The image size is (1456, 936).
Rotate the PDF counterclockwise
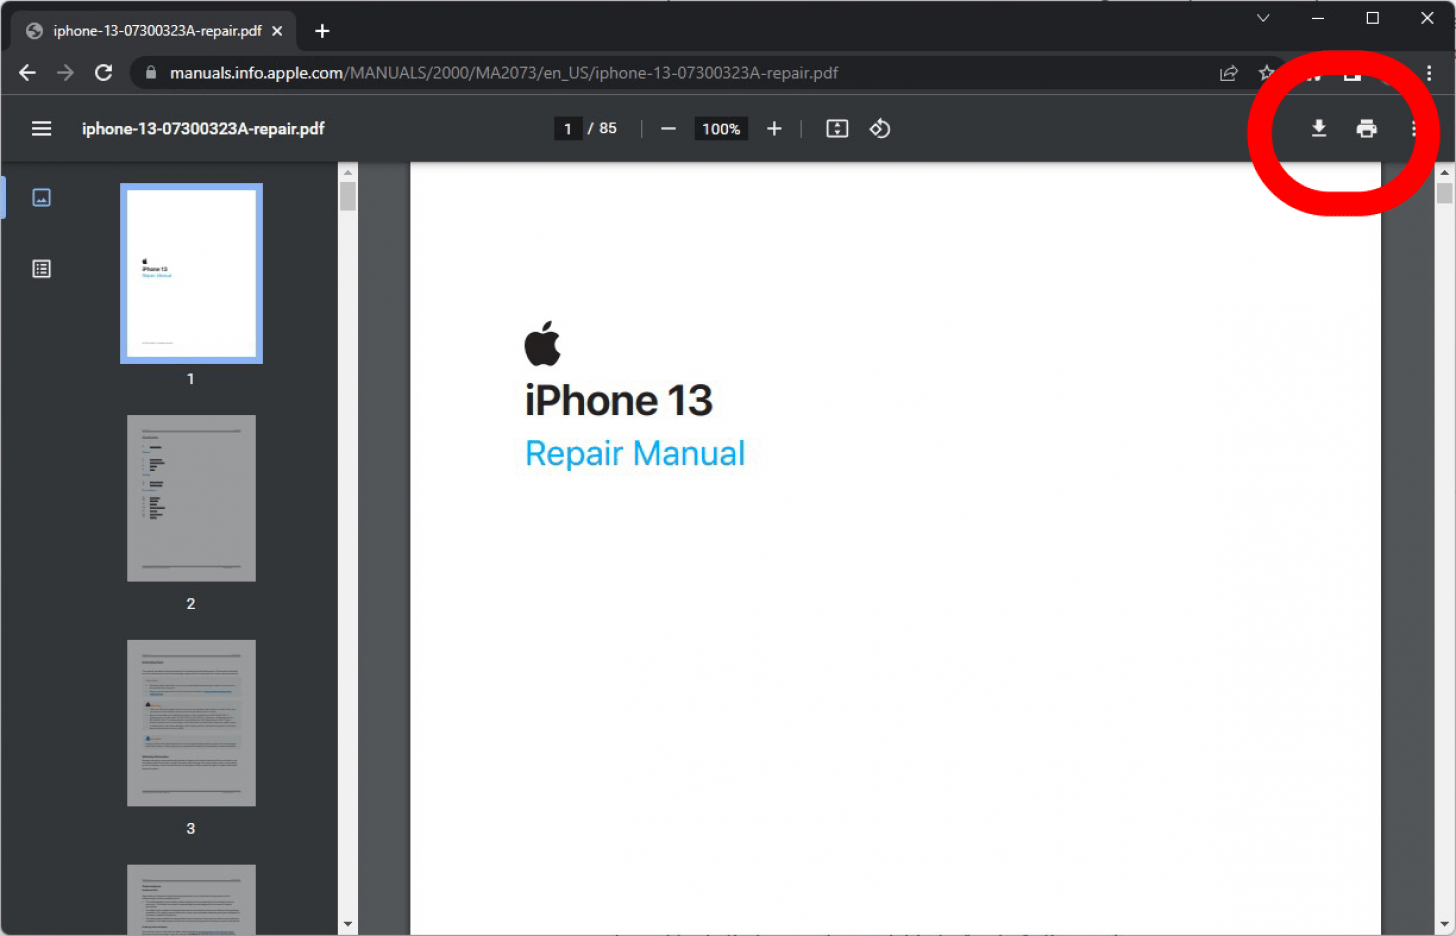click(x=880, y=129)
